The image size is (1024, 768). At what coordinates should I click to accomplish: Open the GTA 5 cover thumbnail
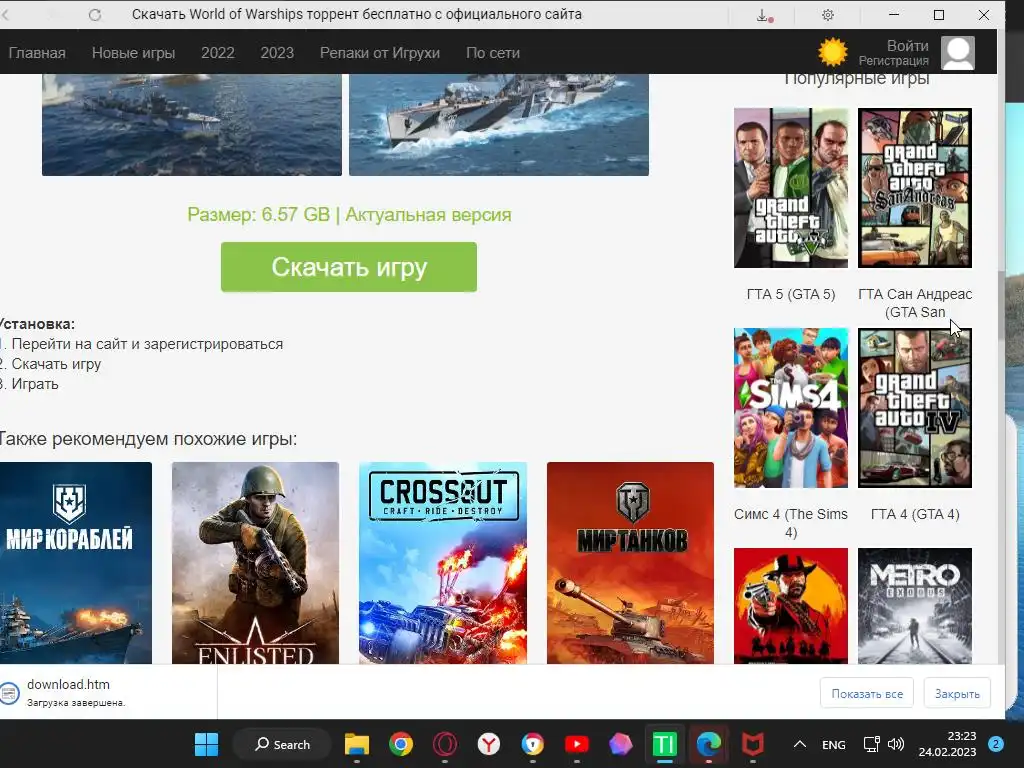(791, 188)
